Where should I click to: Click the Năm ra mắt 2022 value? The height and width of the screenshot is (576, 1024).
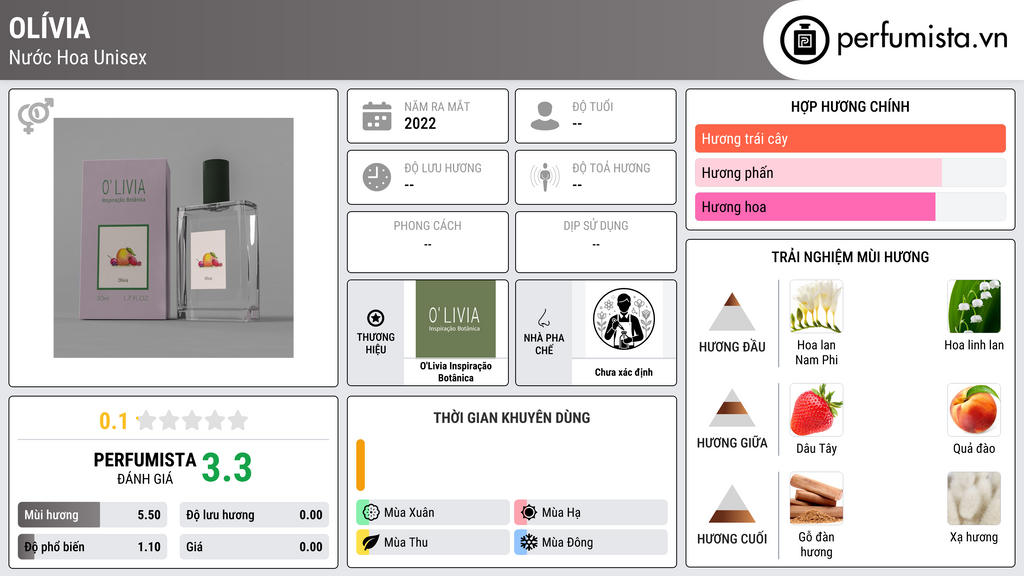pyautogui.click(x=420, y=123)
